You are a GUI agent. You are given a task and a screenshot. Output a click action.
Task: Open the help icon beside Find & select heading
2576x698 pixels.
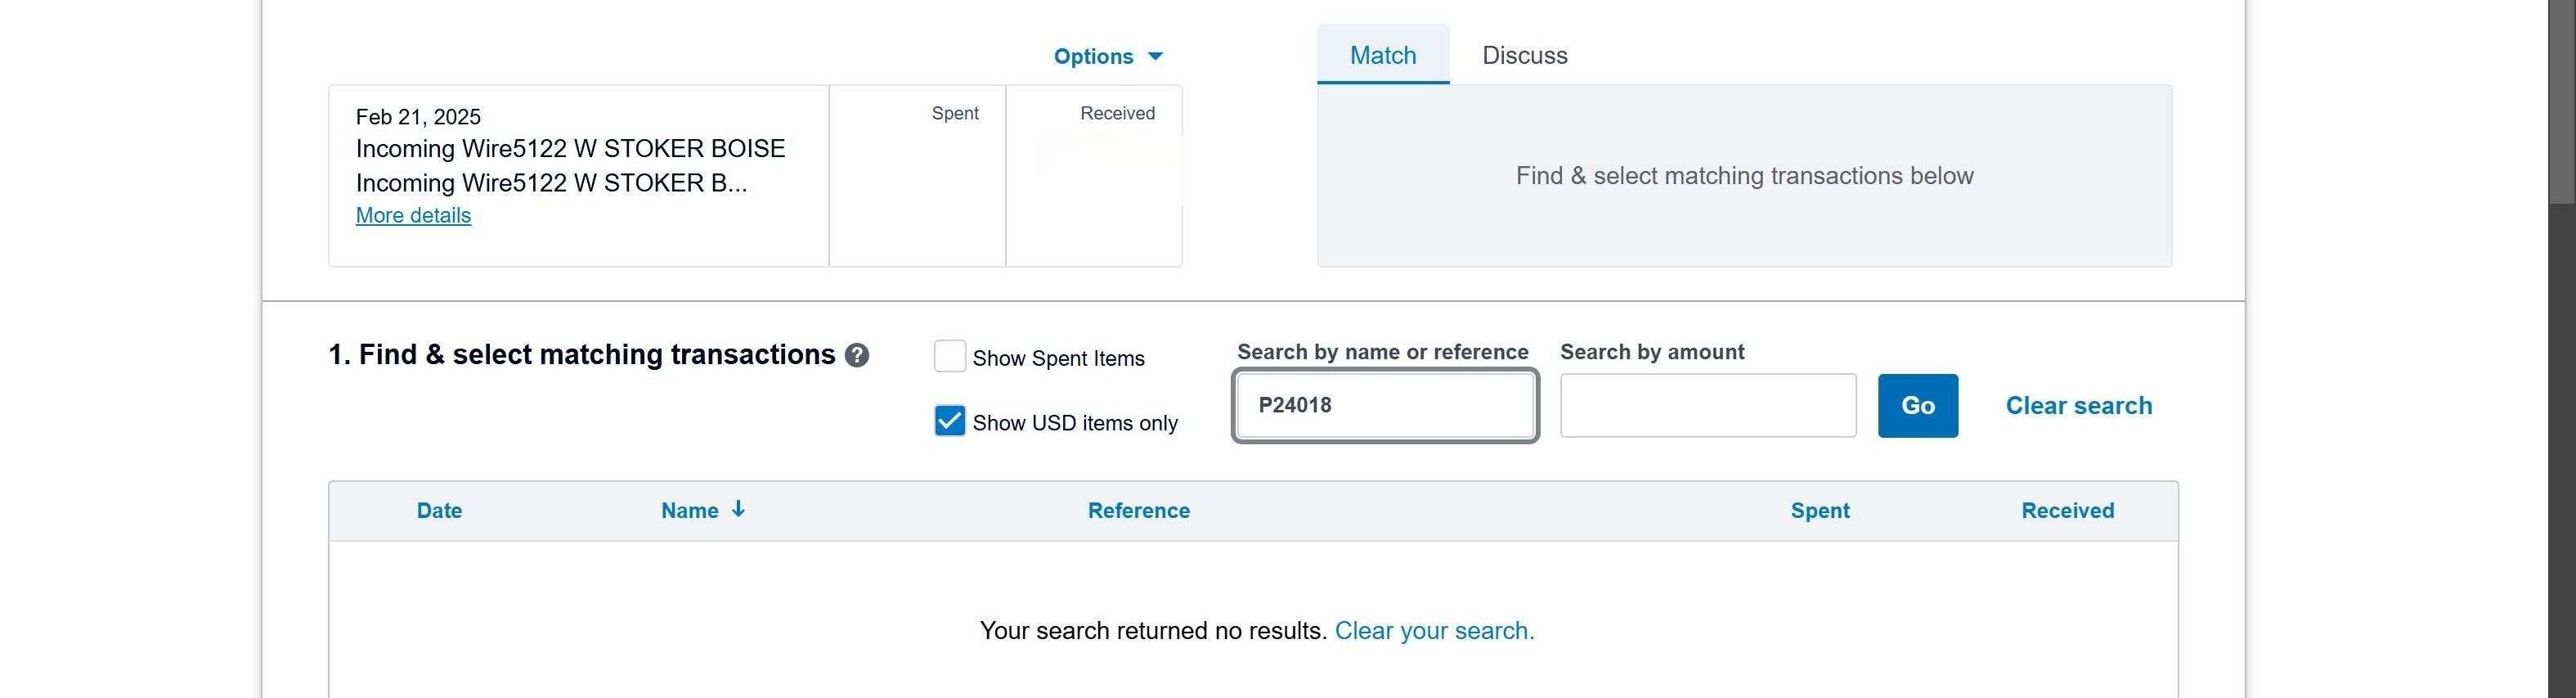click(x=856, y=355)
